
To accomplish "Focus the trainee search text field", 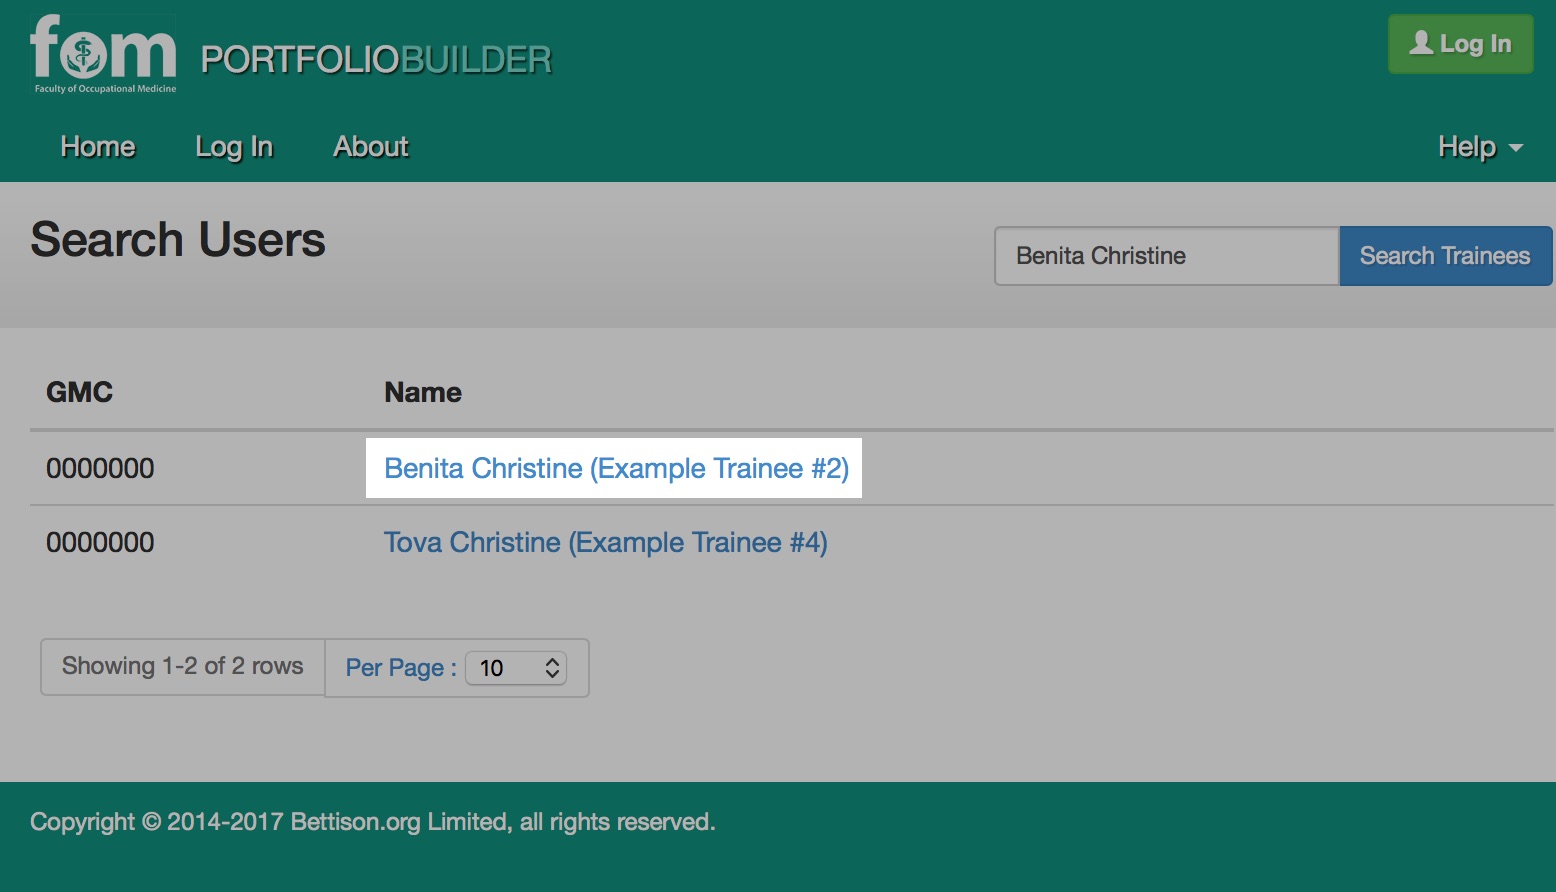I will pyautogui.click(x=1167, y=256).
